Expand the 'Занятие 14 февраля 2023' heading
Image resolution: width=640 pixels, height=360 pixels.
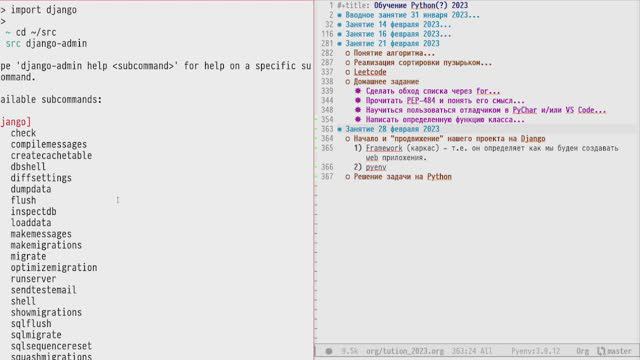[x=398, y=24]
